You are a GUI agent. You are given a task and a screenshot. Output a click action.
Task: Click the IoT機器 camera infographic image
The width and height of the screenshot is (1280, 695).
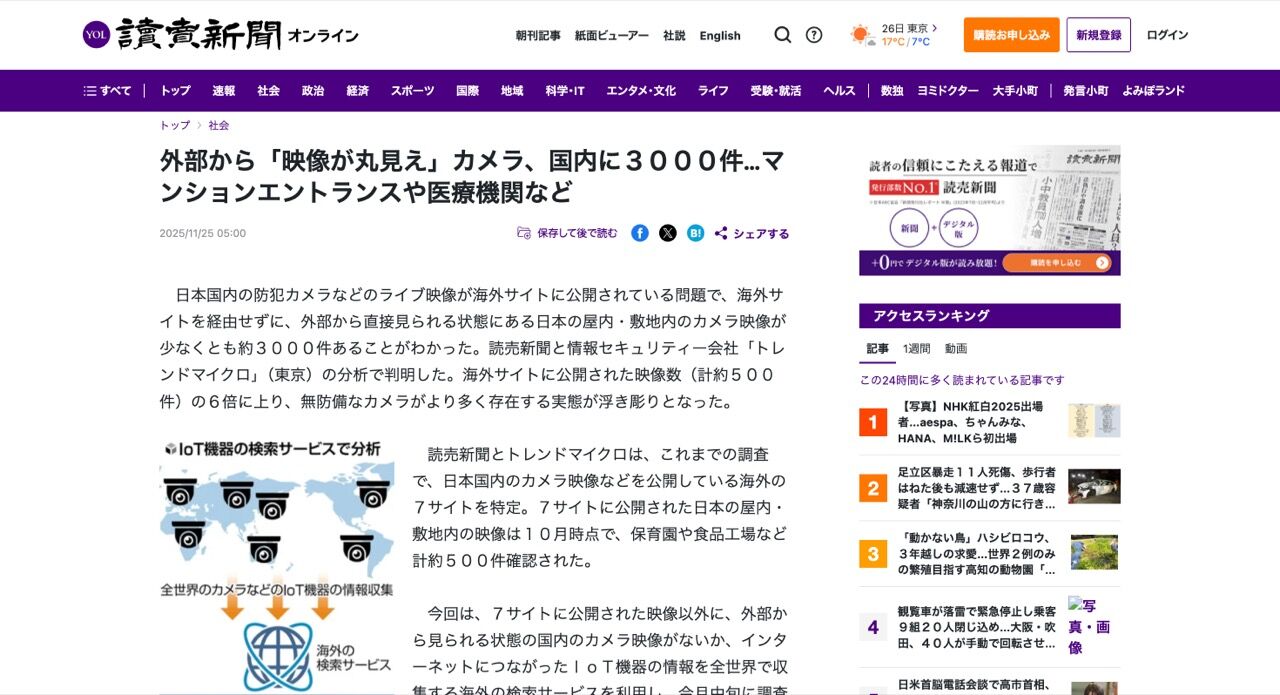(277, 567)
